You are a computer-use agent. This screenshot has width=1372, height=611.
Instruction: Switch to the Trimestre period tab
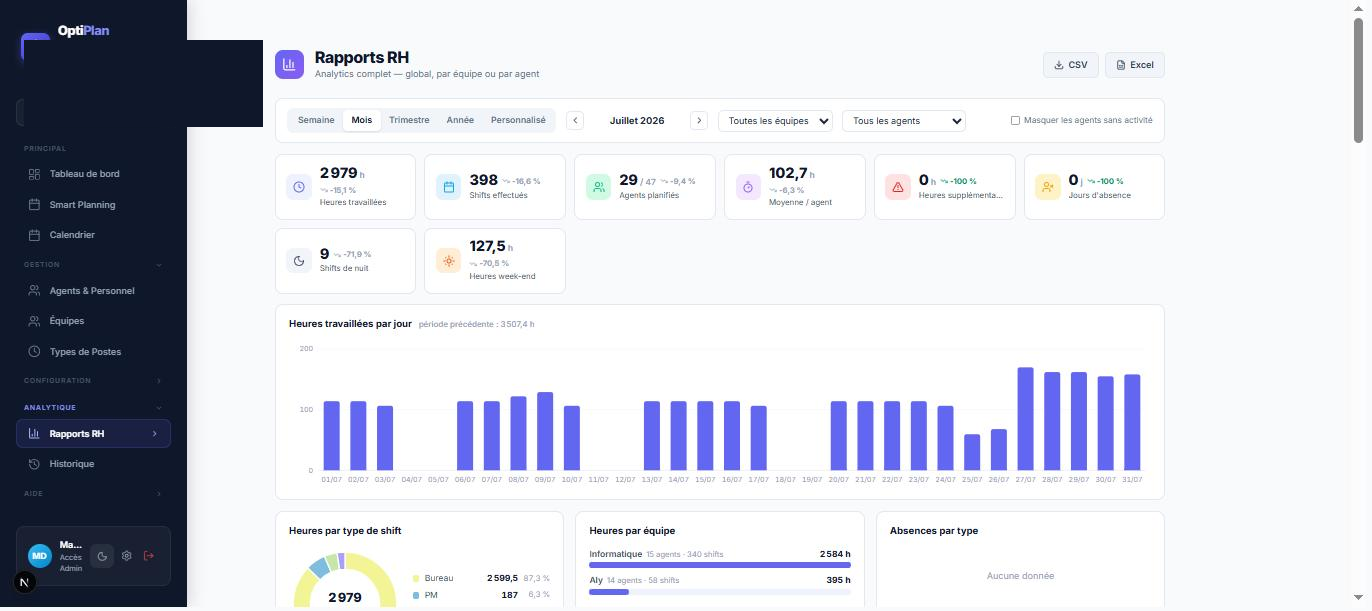[409, 120]
